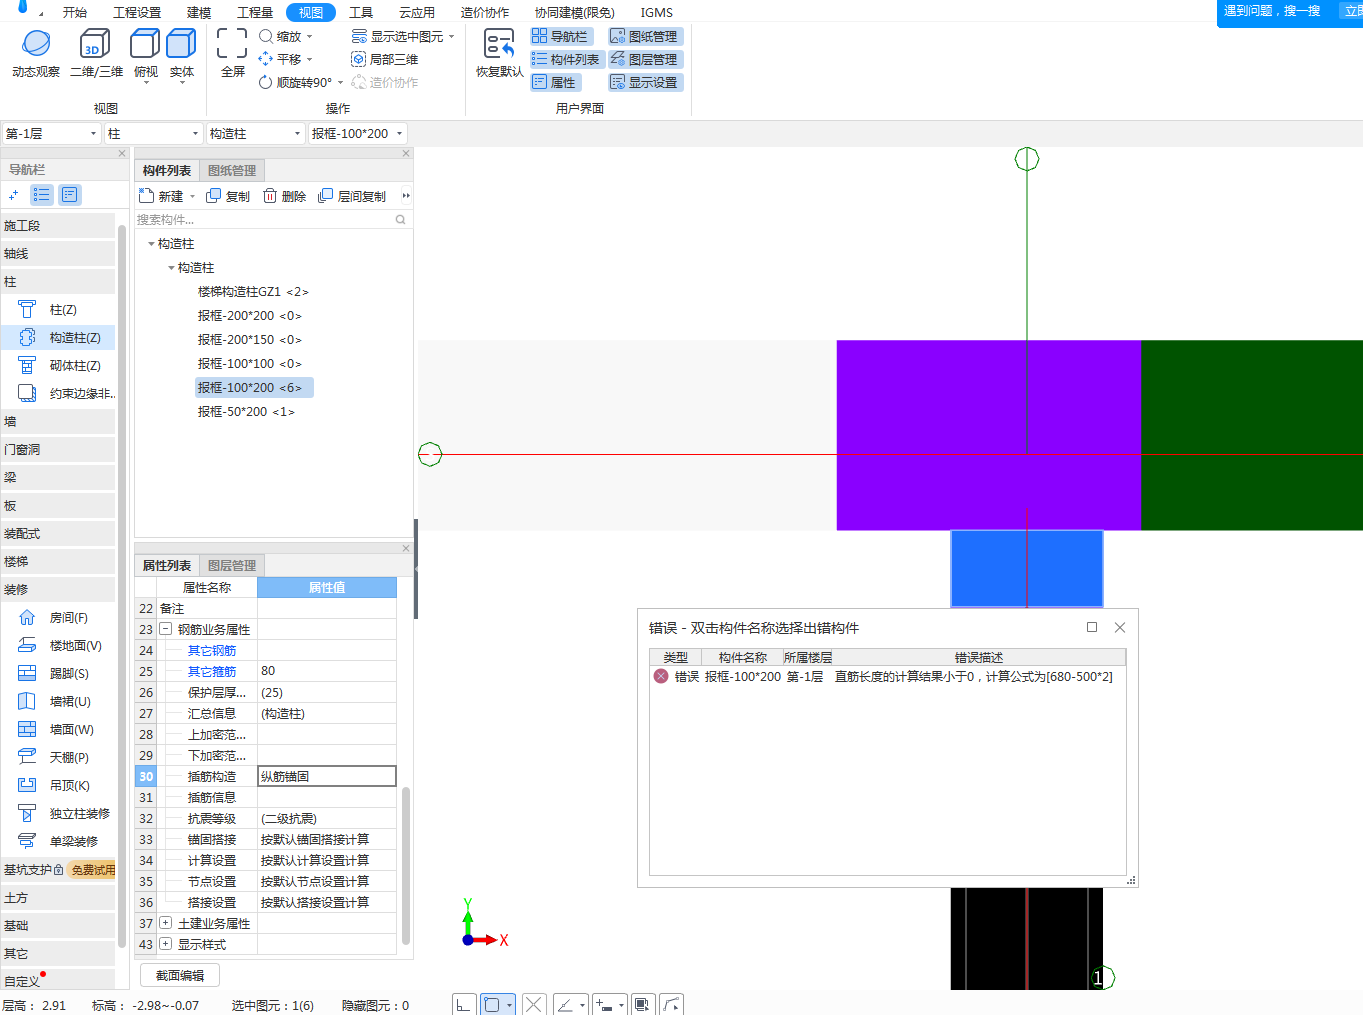Select the 平移 pan tool

pos(285,59)
